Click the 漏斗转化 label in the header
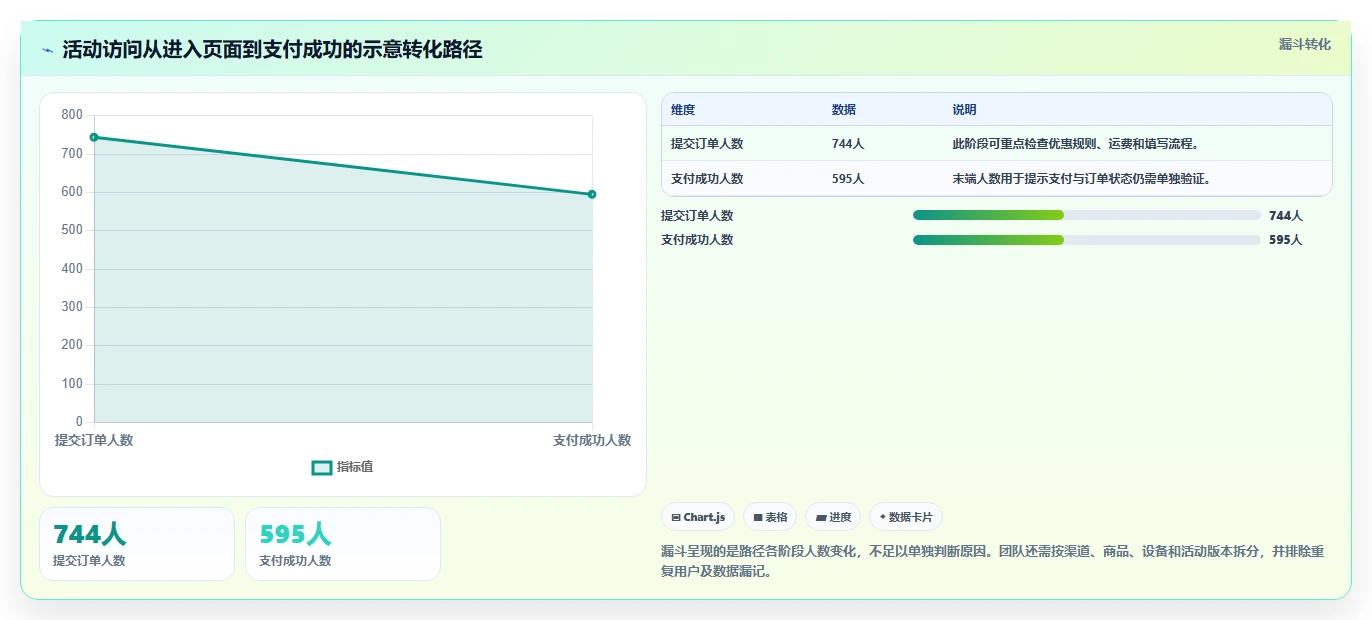The image size is (1372, 620). [1304, 44]
